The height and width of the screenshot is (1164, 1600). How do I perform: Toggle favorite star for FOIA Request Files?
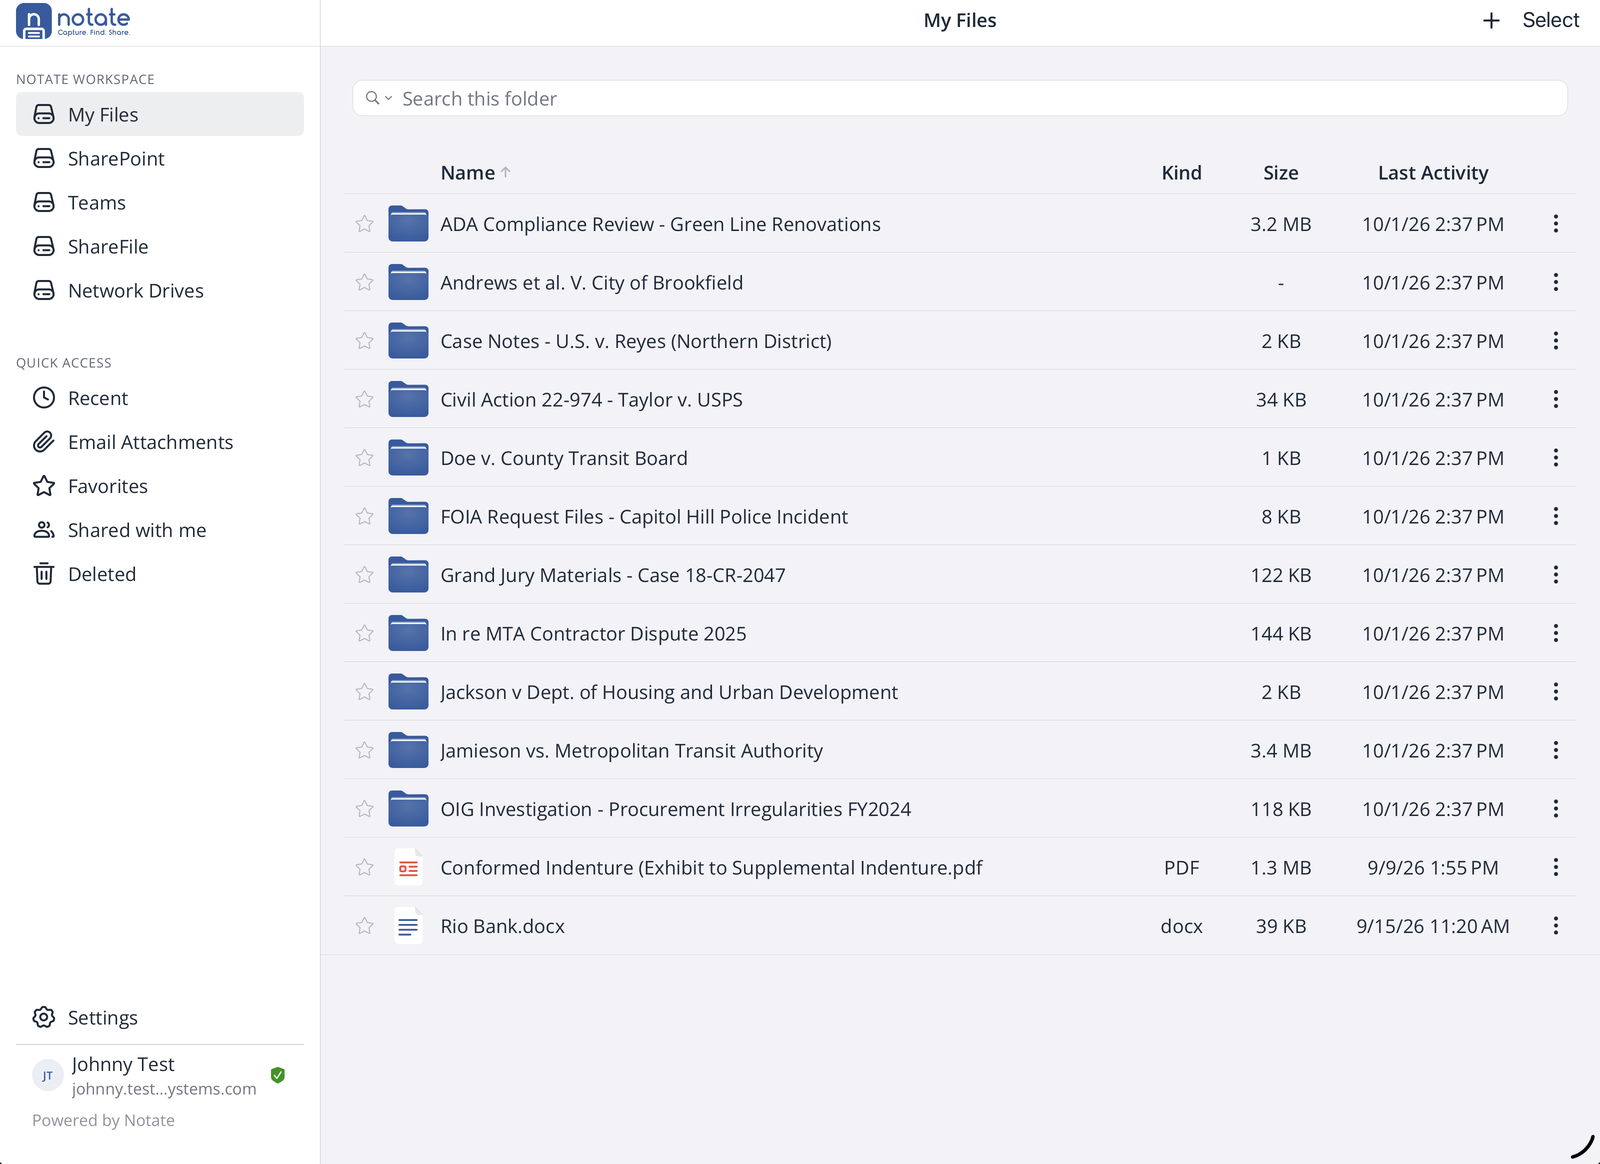[364, 516]
